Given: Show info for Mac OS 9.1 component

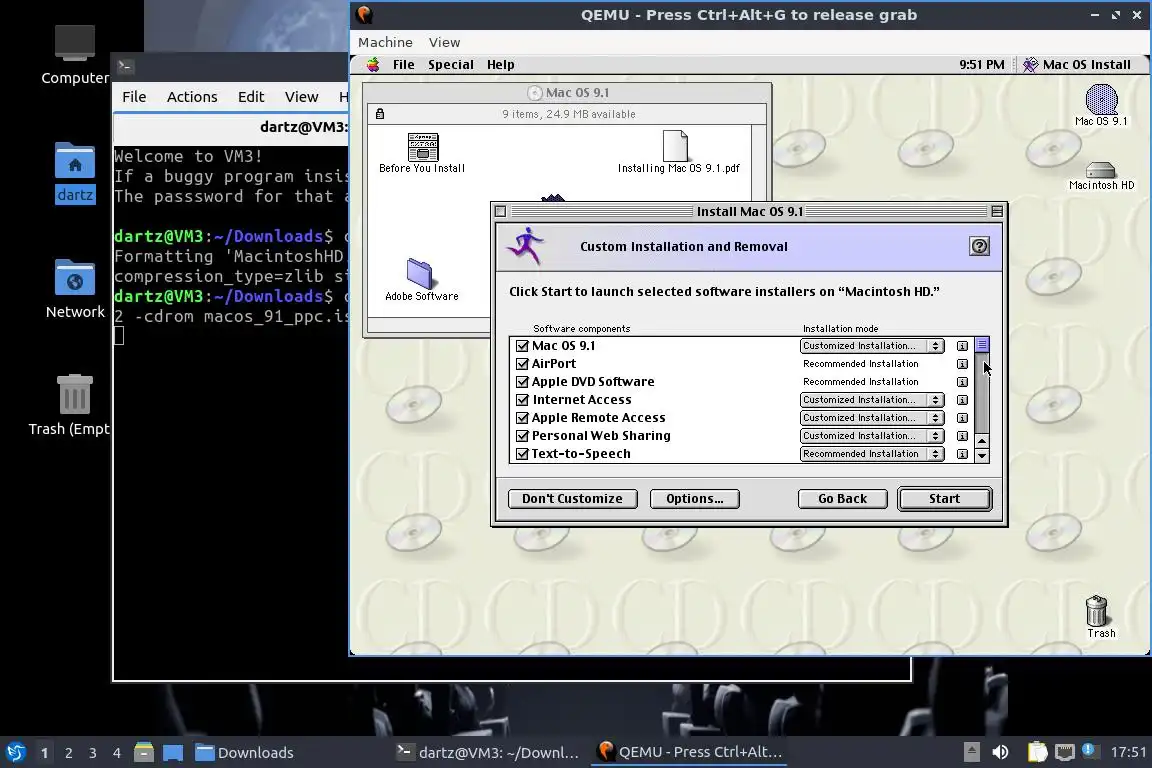Looking at the screenshot, I should point(962,345).
